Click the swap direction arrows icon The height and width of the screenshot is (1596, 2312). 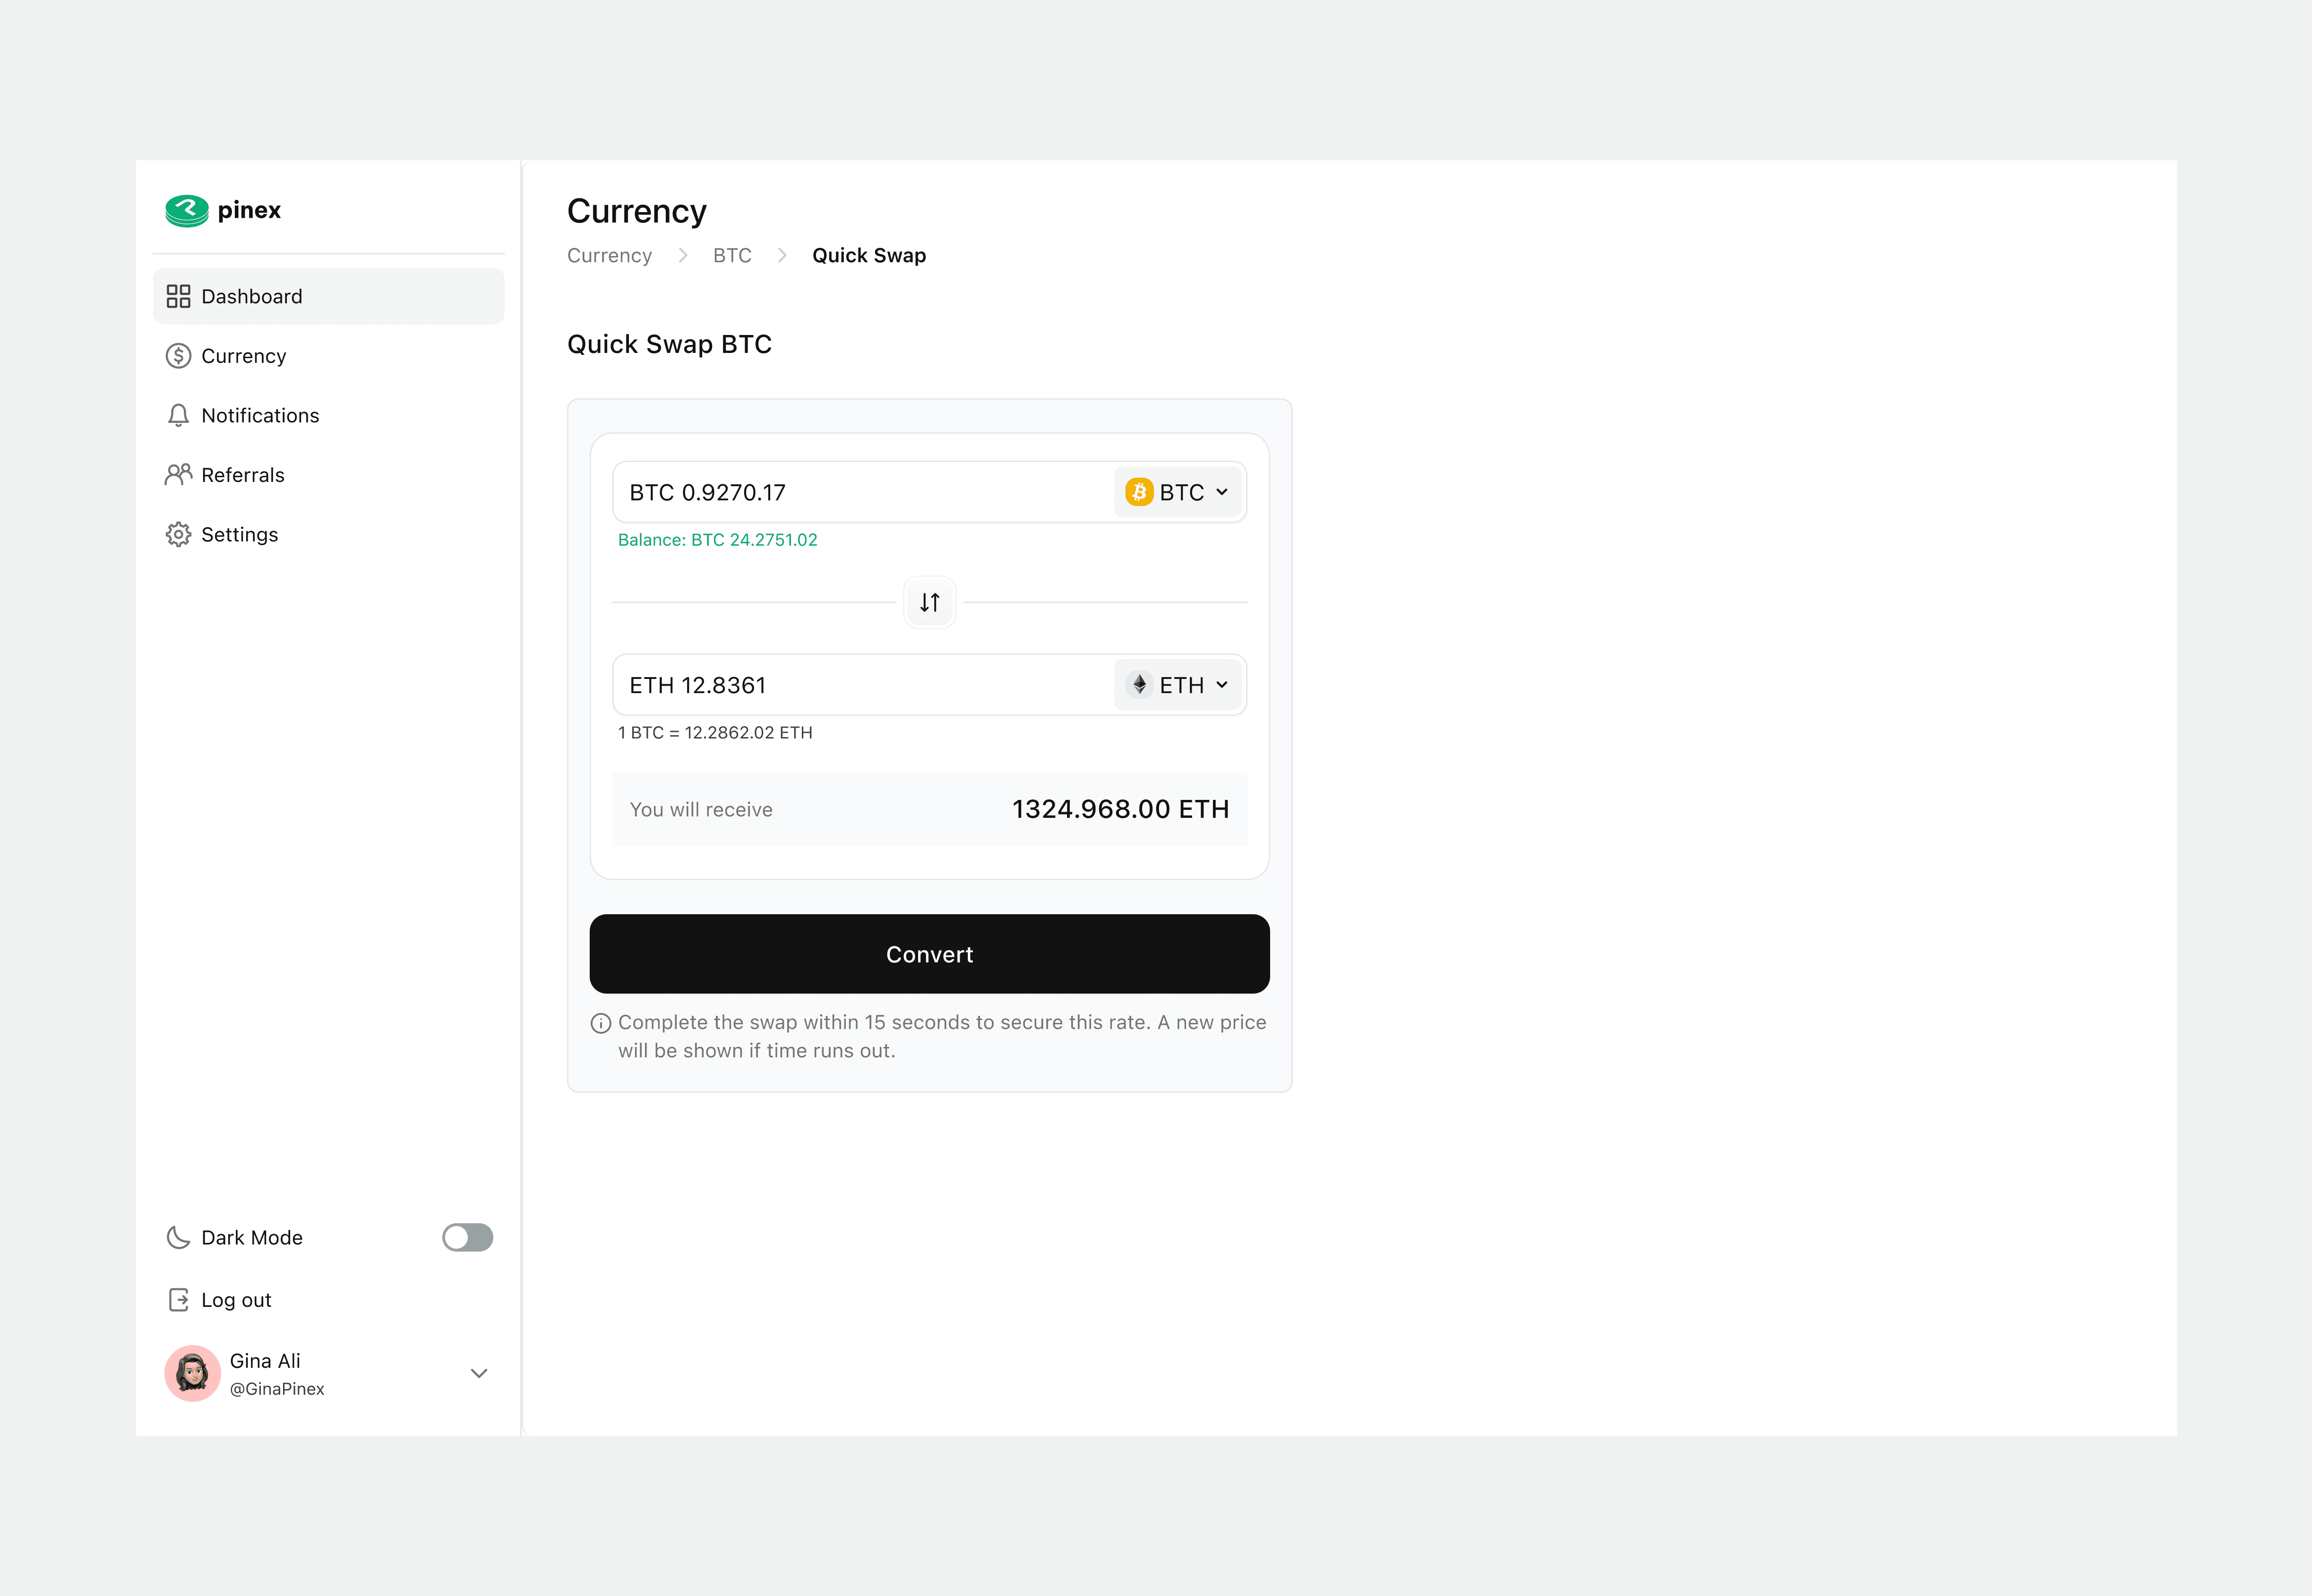929,602
